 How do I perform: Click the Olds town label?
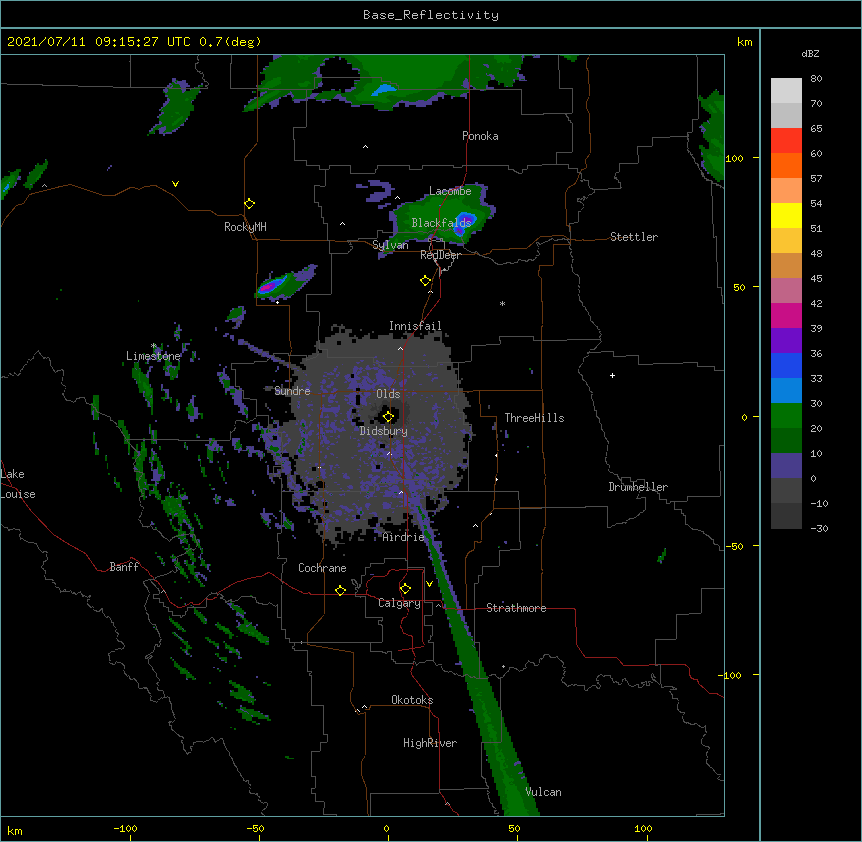tap(388, 394)
